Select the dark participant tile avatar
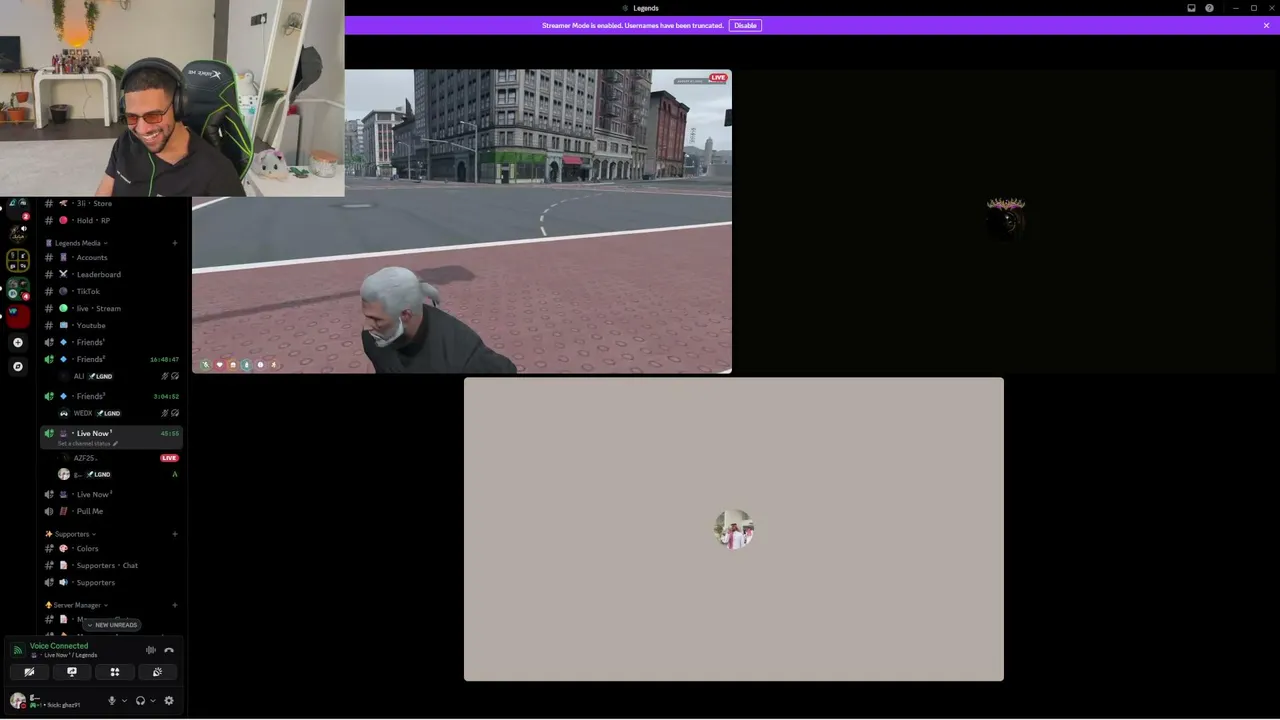The height and width of the screenshot is (720, 1280). 1006,219
